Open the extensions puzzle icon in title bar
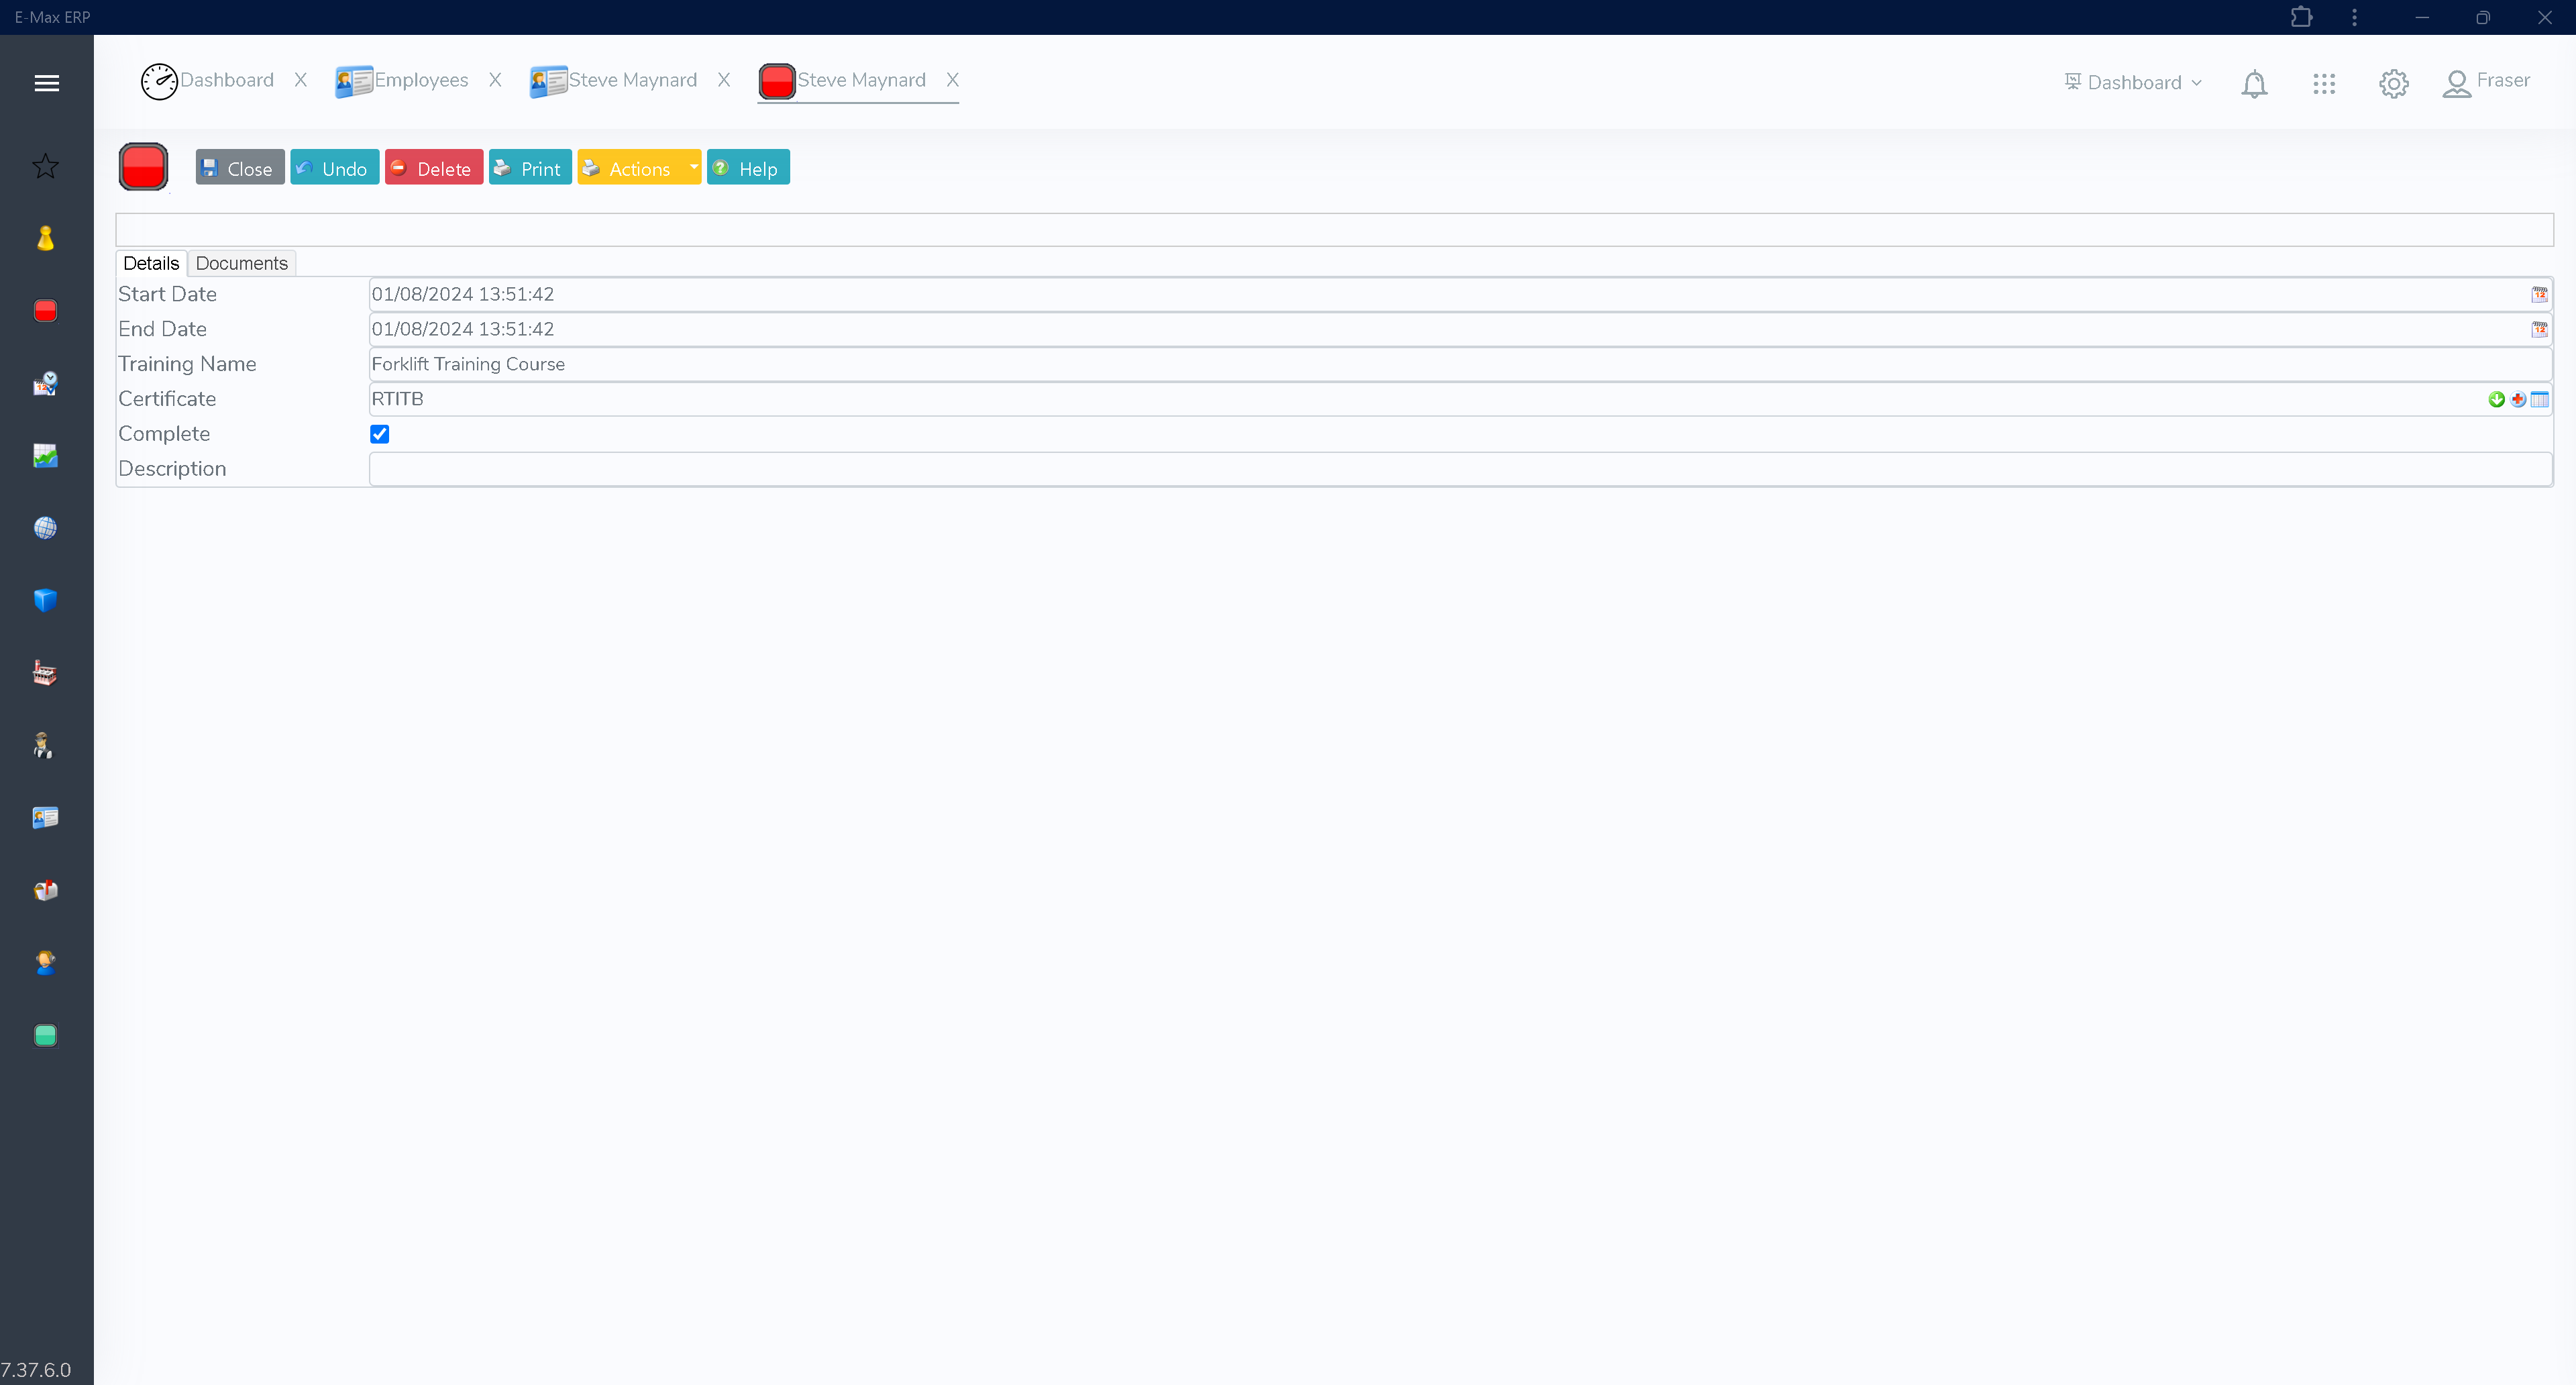 [x=2301, y=17]
